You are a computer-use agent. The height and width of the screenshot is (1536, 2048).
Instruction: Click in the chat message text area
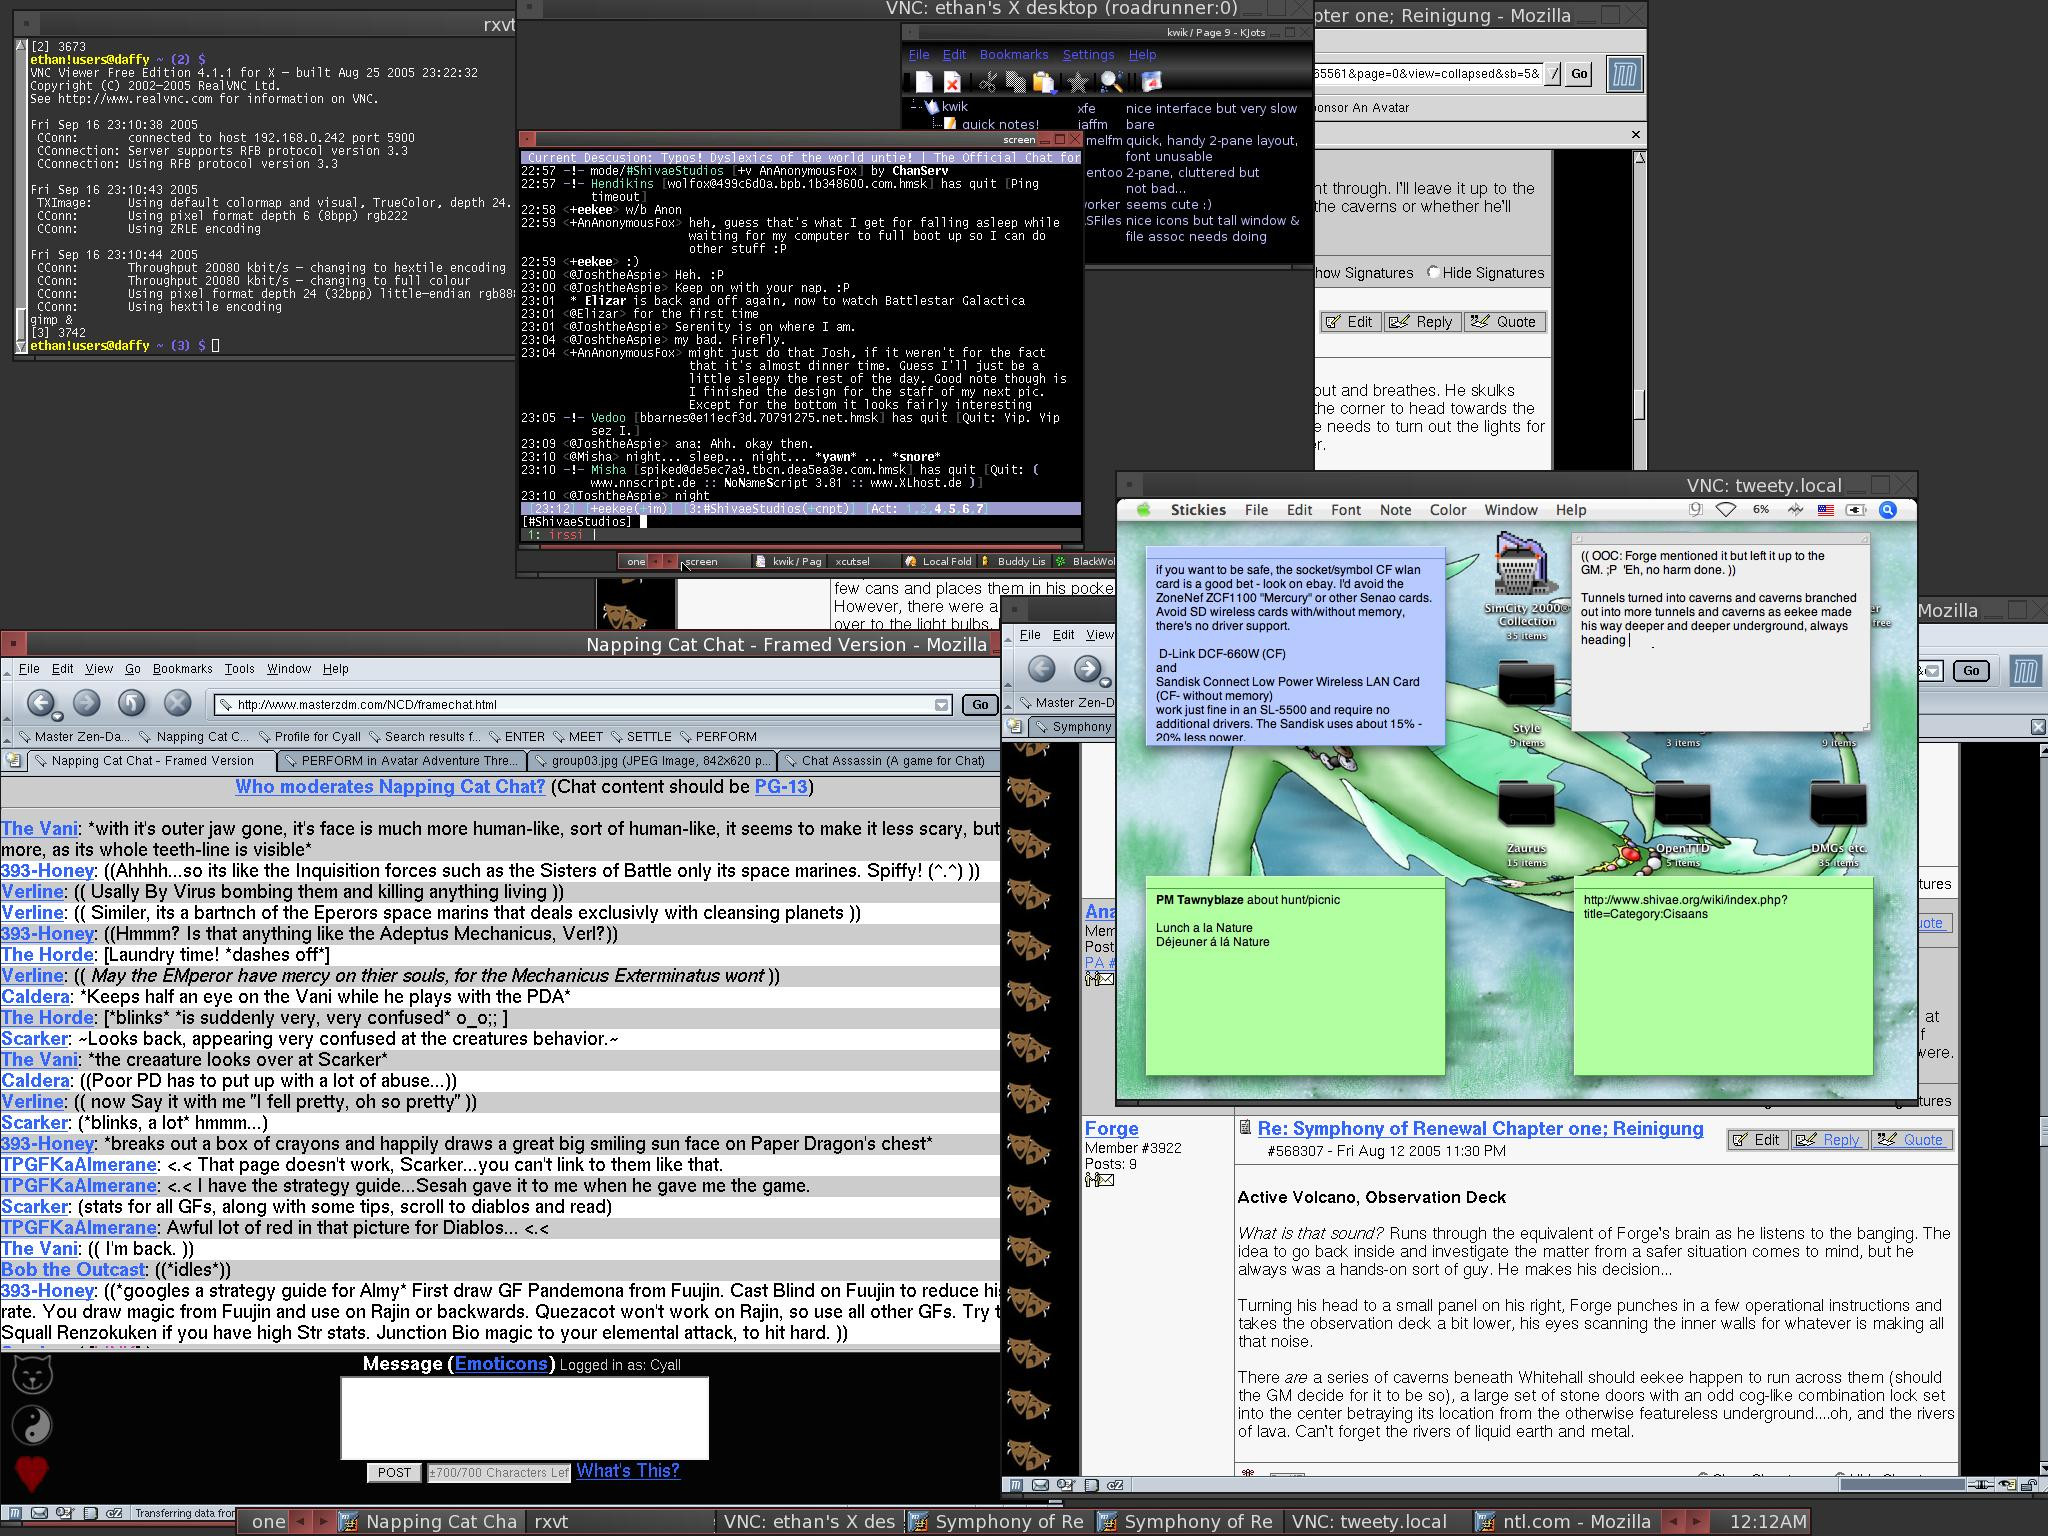(x=525, y=1418)
